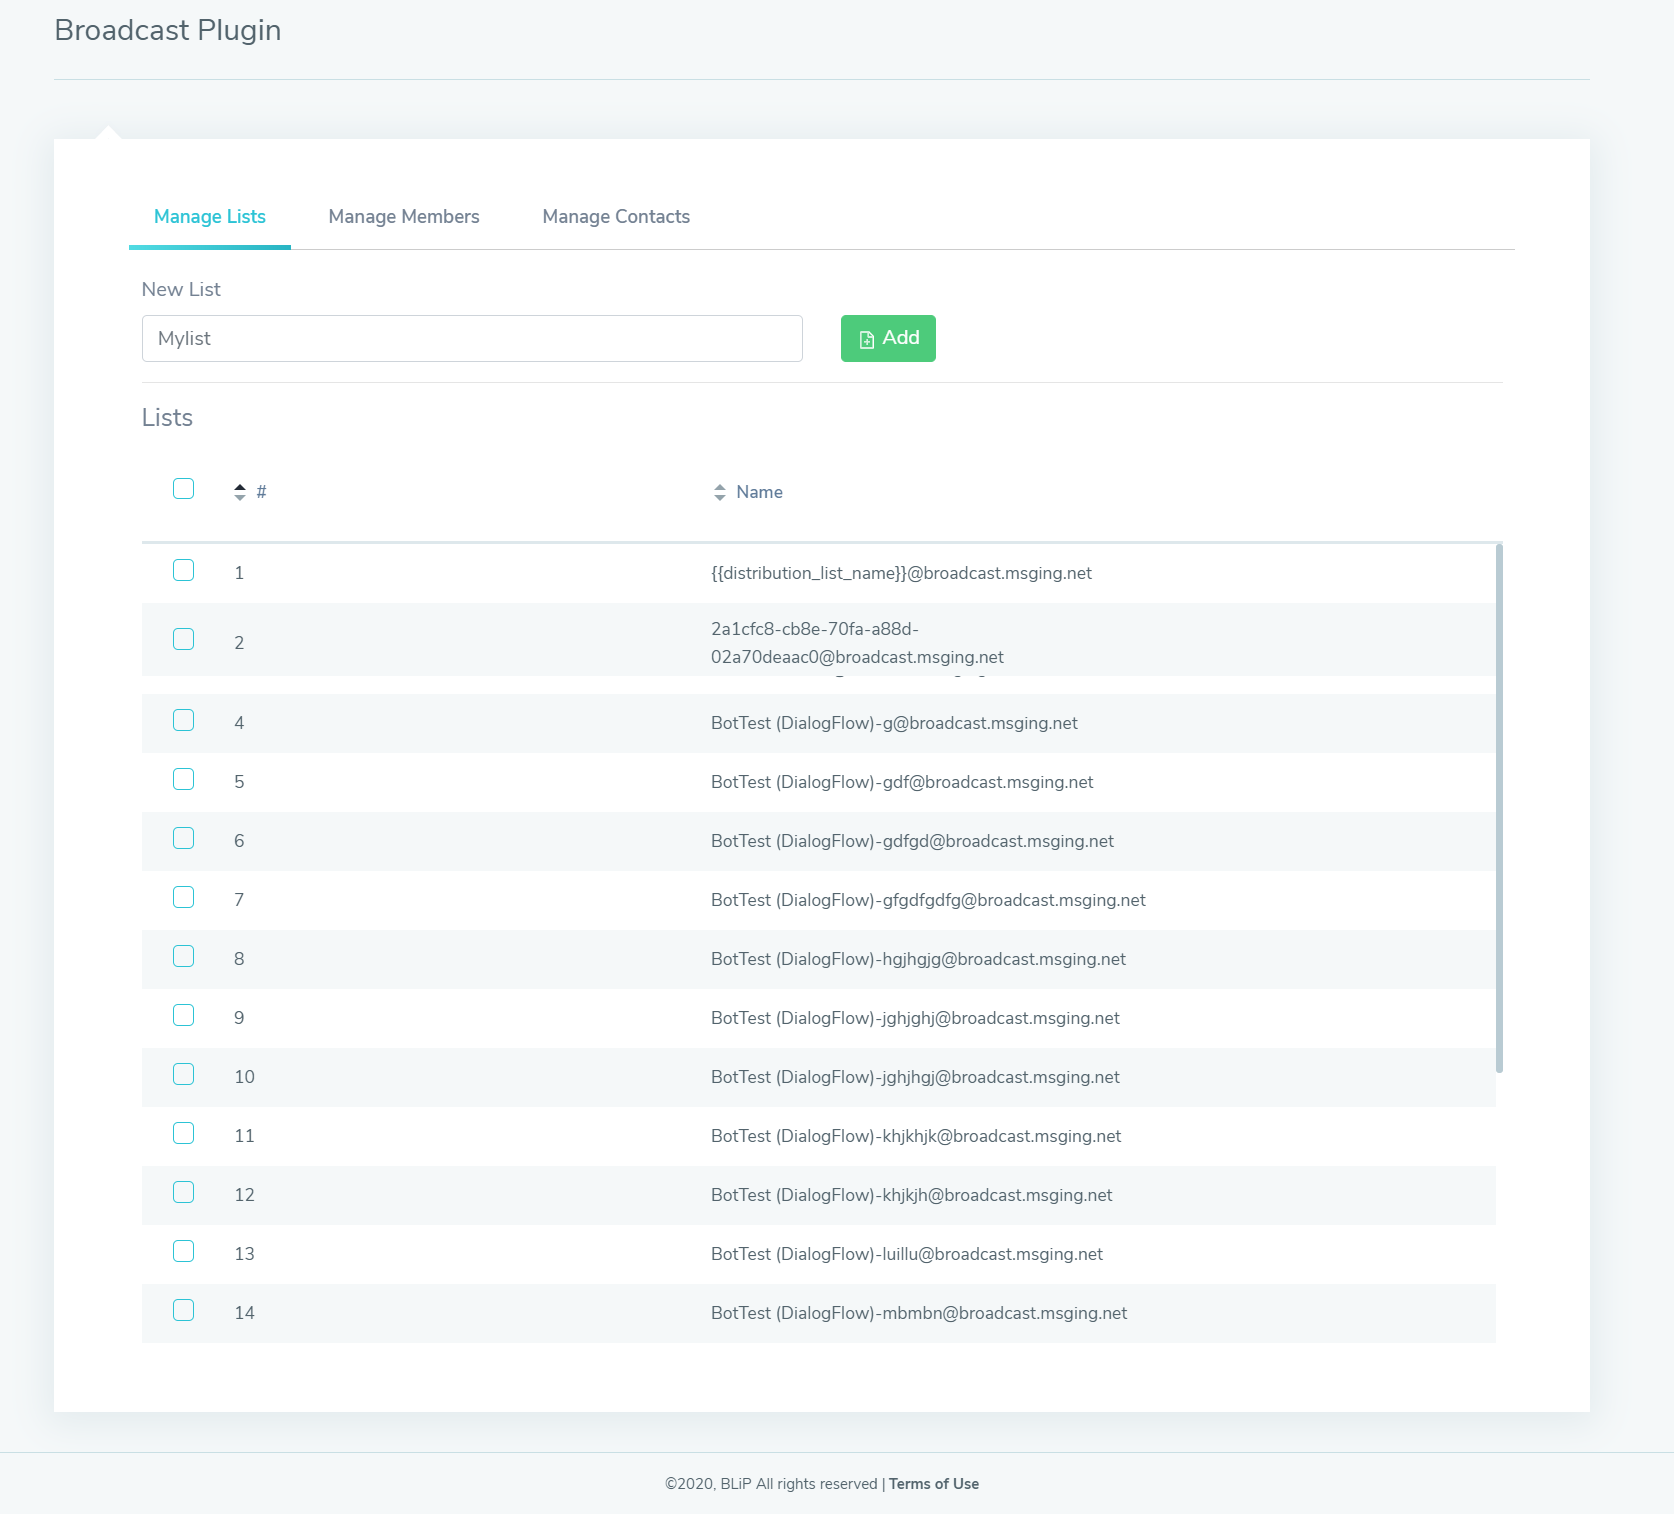Select the 2a1cfc8-cb8e-70fa-a88d list name
The height and width of the screenshot is (1514, 1674).
(x=857, y=643)
